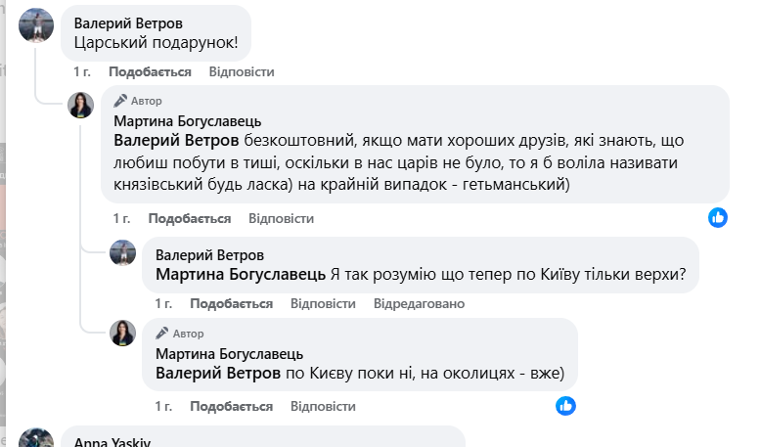Viewport: 762px width, 447px height.
Task: Open Валерий's small avatar beside the Київ question
Action: pos(122,252)
